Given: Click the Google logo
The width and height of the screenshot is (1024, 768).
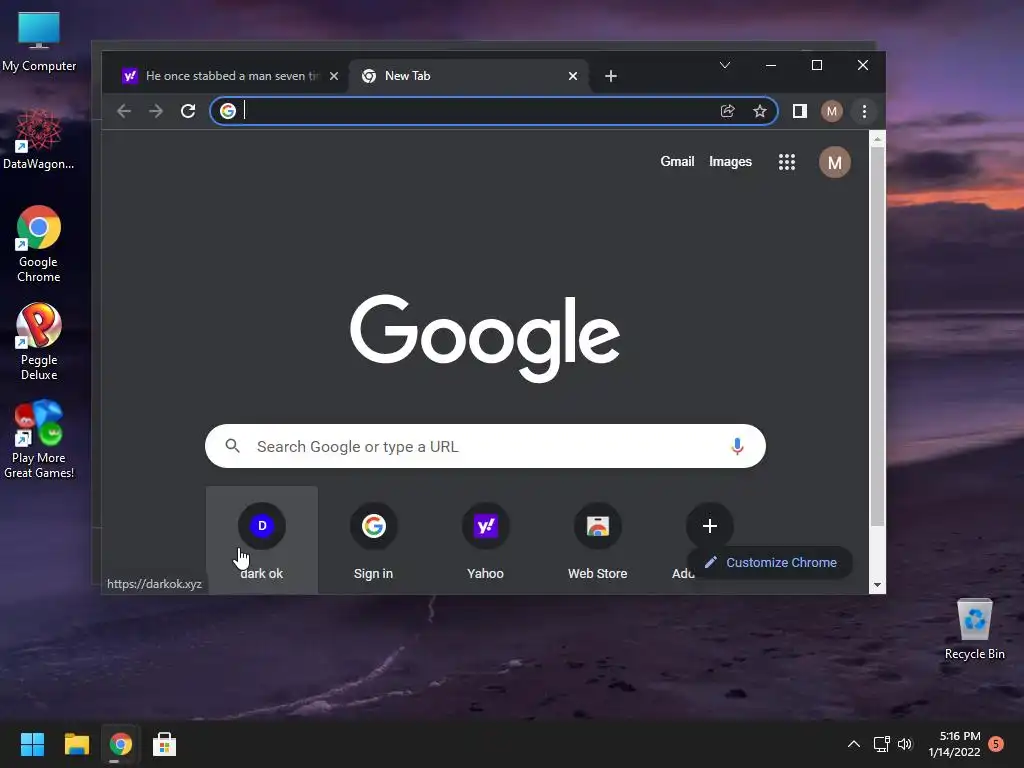Looking at the screenshot, I should pos(485,337).
